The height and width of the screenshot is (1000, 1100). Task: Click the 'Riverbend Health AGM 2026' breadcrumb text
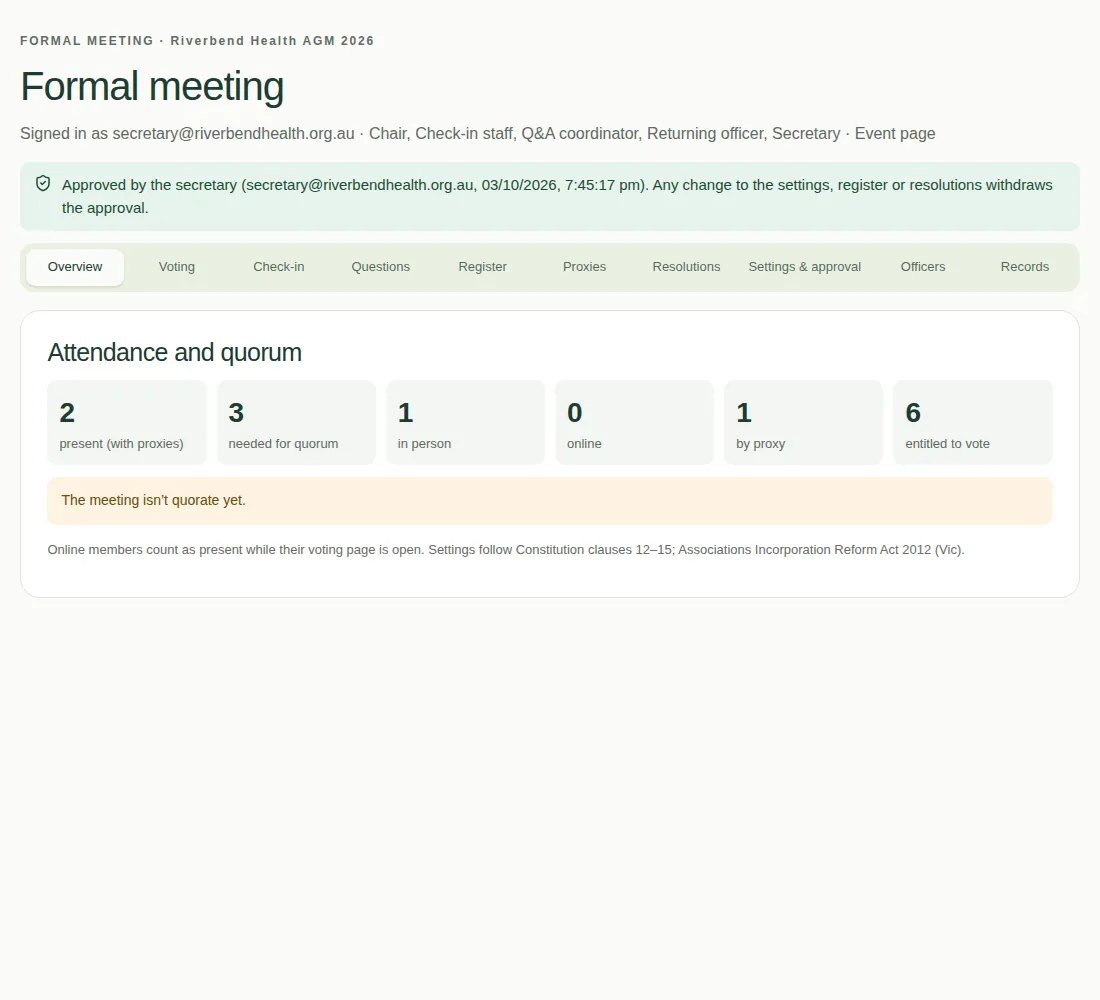pos(272,41)
